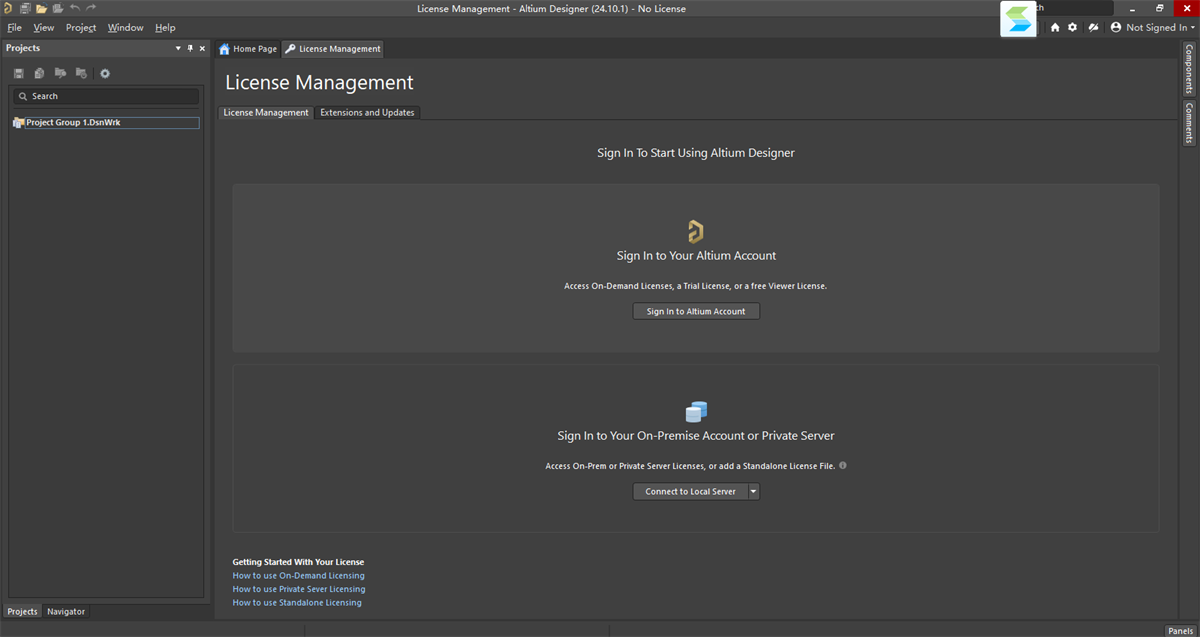Open How to use On-Demand Licensing link
Image resolution: width=1200 pixels, height=637 pixels.
[x=299, y=576]
